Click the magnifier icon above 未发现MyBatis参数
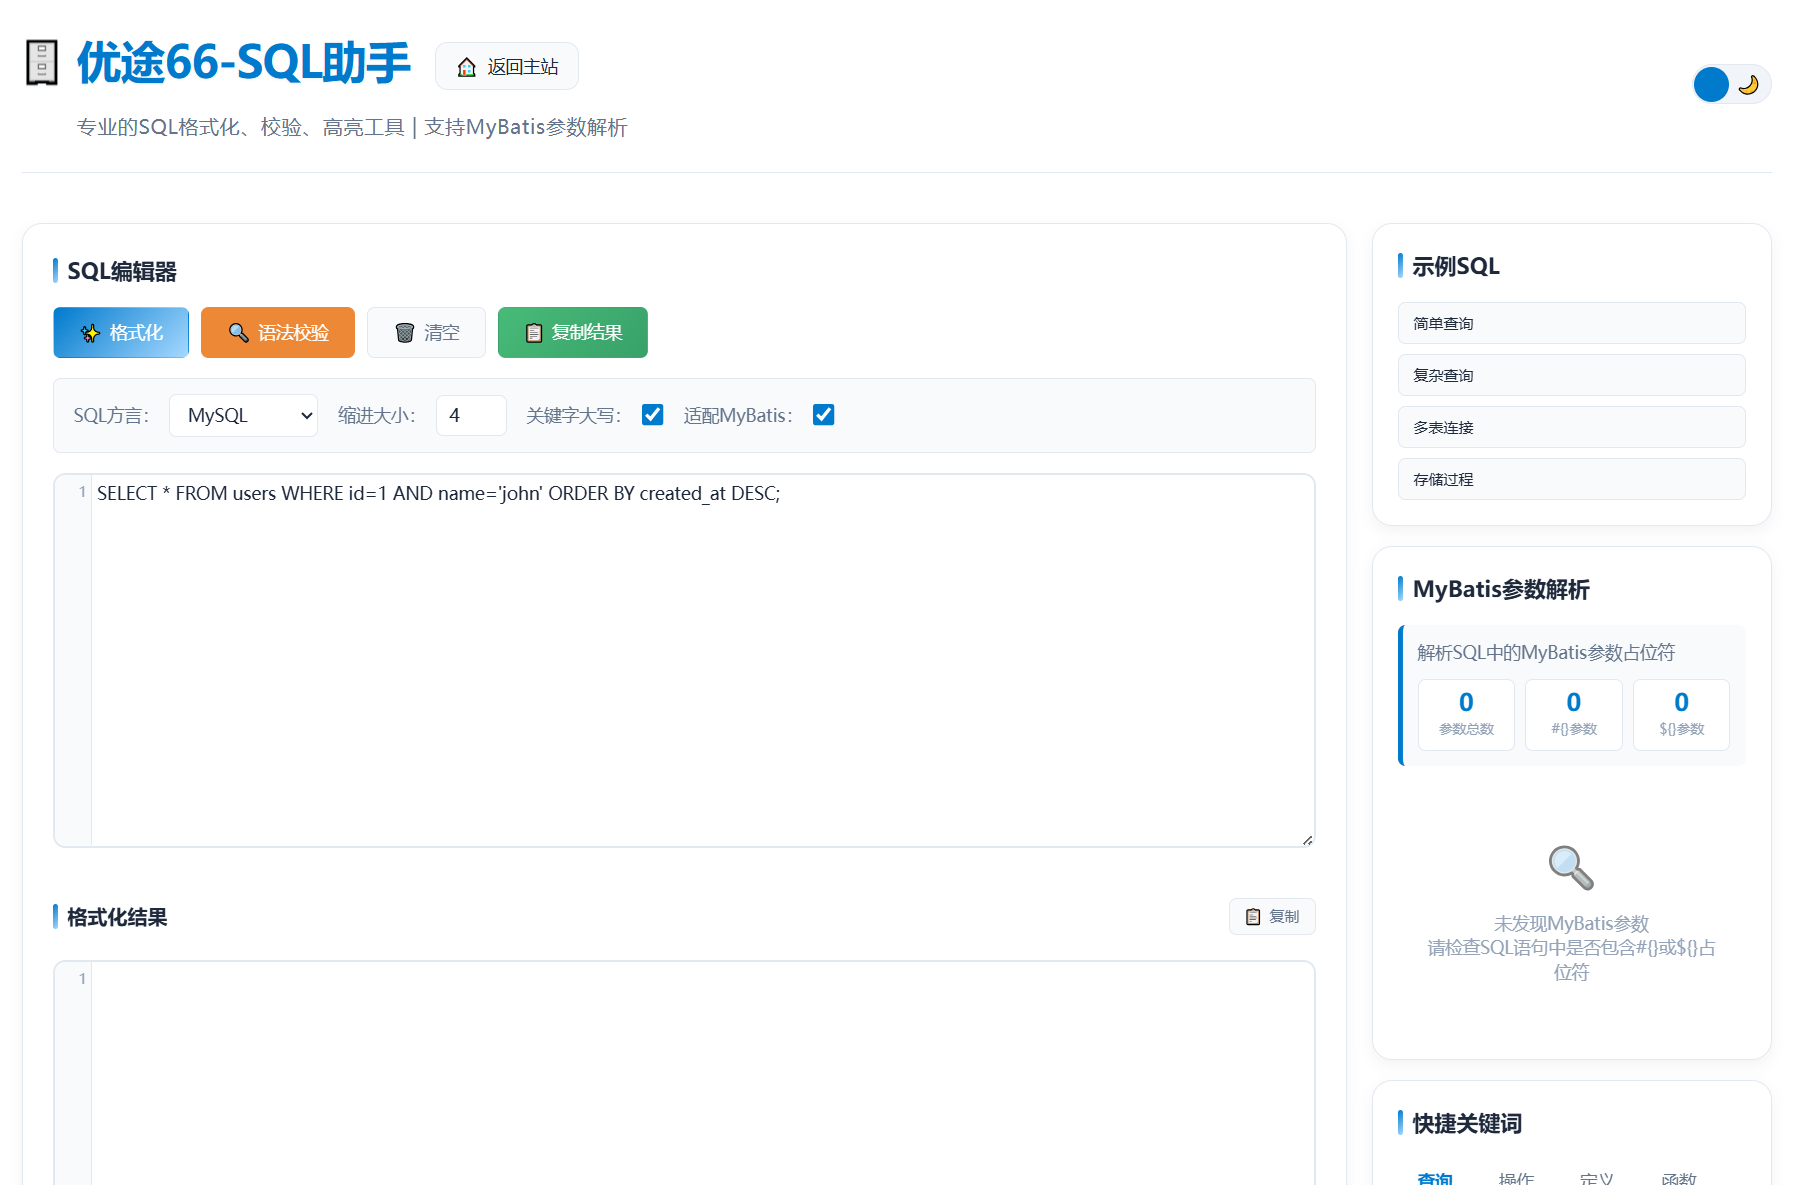 (1571, 868)
